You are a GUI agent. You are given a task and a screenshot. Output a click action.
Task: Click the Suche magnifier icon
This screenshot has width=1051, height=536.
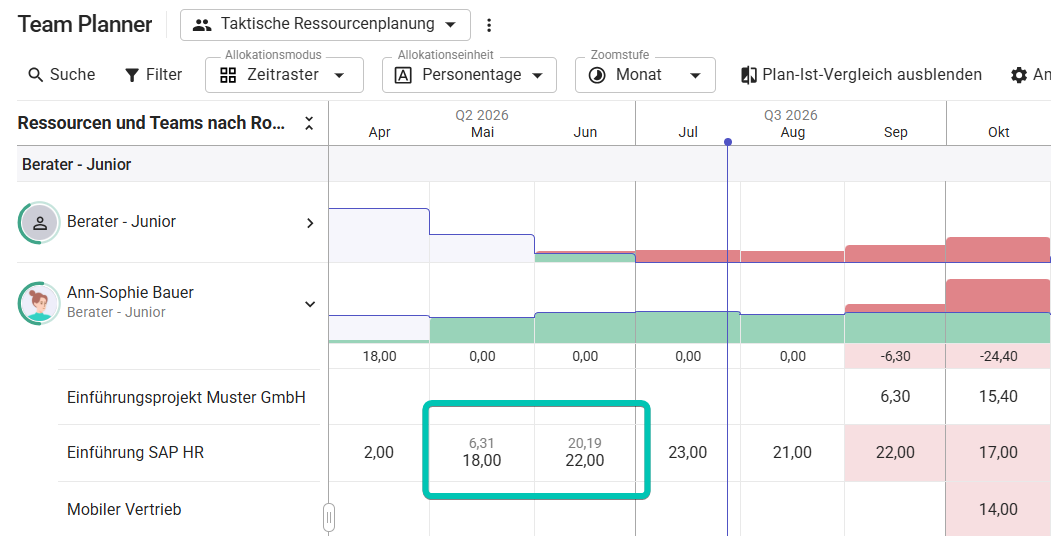tap(36, 74)
